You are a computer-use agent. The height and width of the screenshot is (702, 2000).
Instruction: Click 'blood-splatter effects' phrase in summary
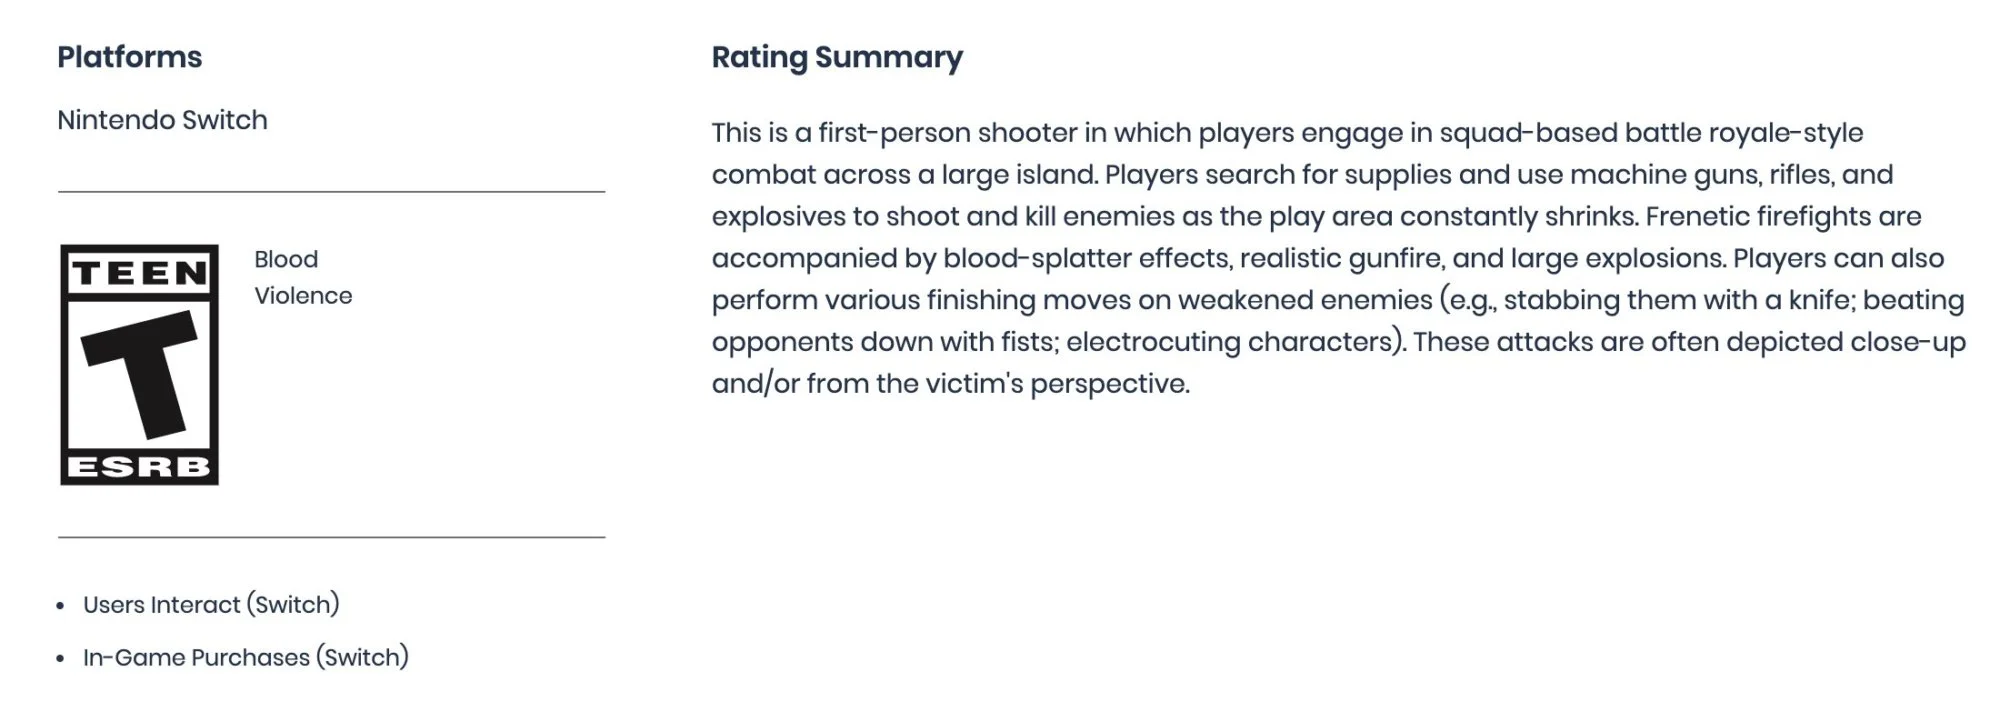click(x=1087, y=258)
